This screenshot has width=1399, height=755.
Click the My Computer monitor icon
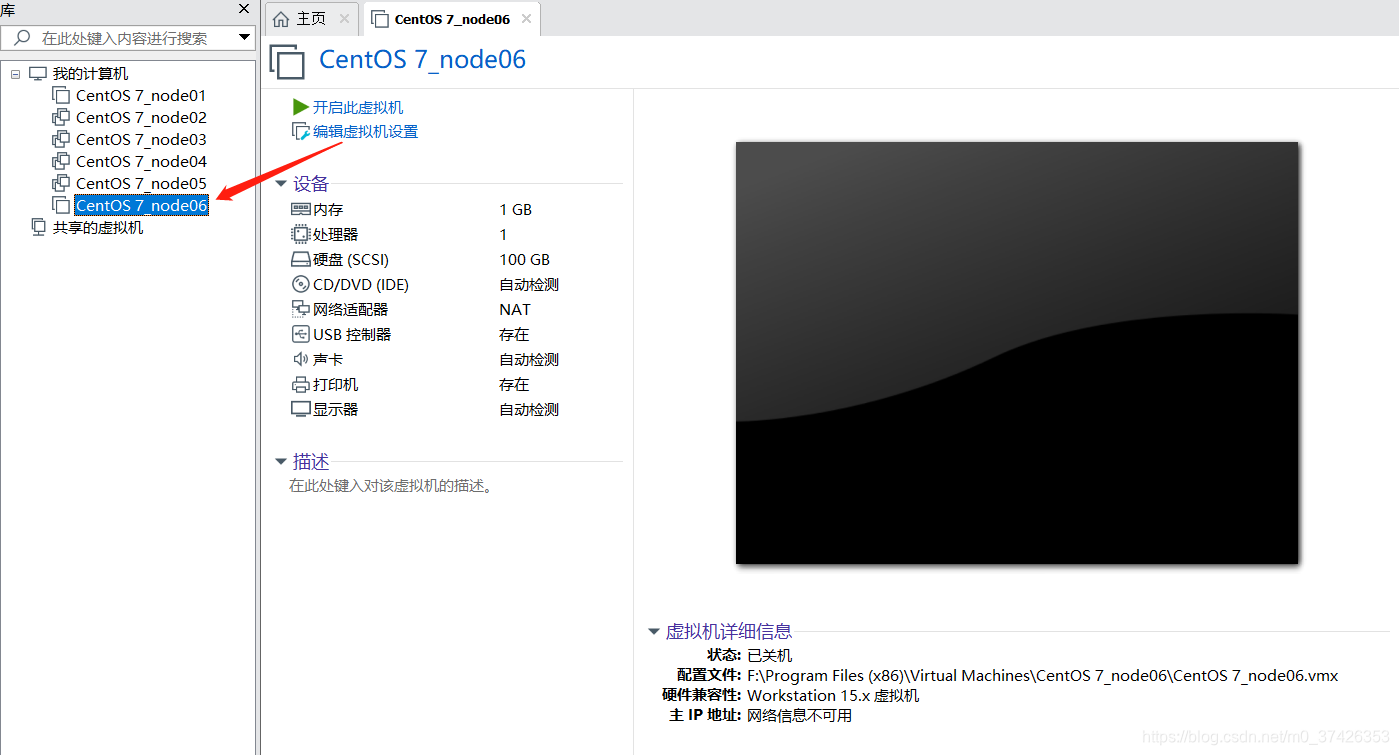click(38, 74)
